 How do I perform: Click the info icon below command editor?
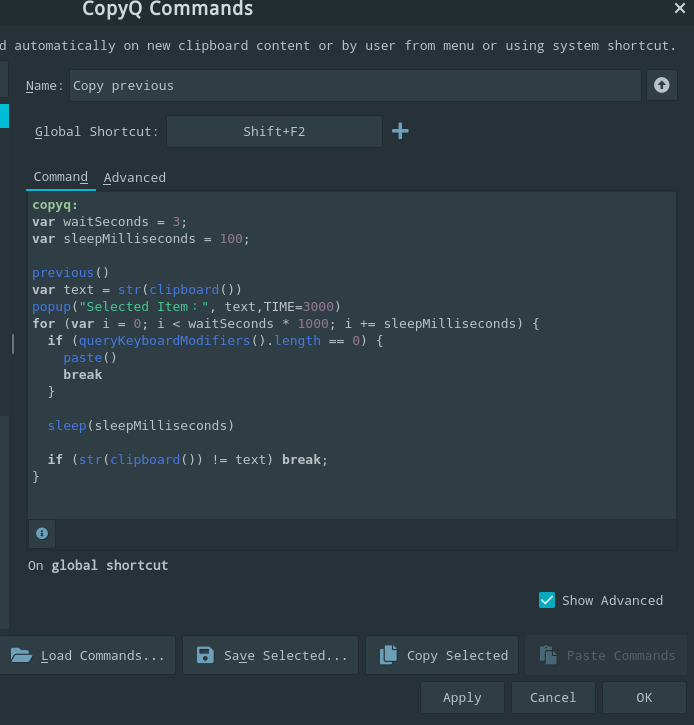(42, 534)
